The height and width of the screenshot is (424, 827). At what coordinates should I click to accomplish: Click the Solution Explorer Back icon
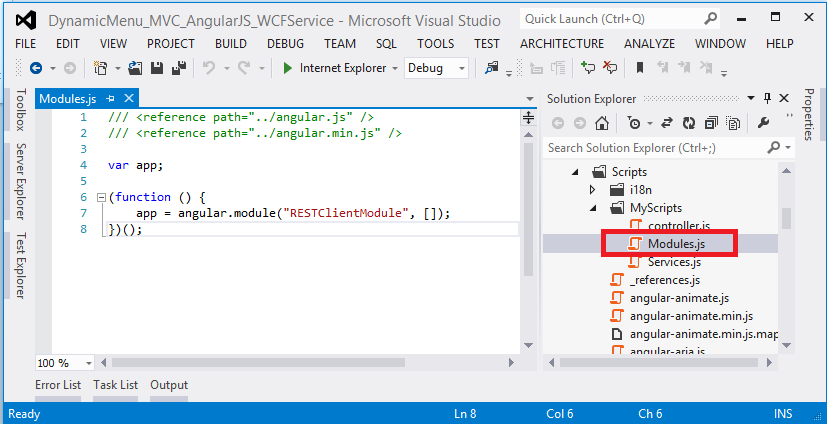tap(558, 123)
